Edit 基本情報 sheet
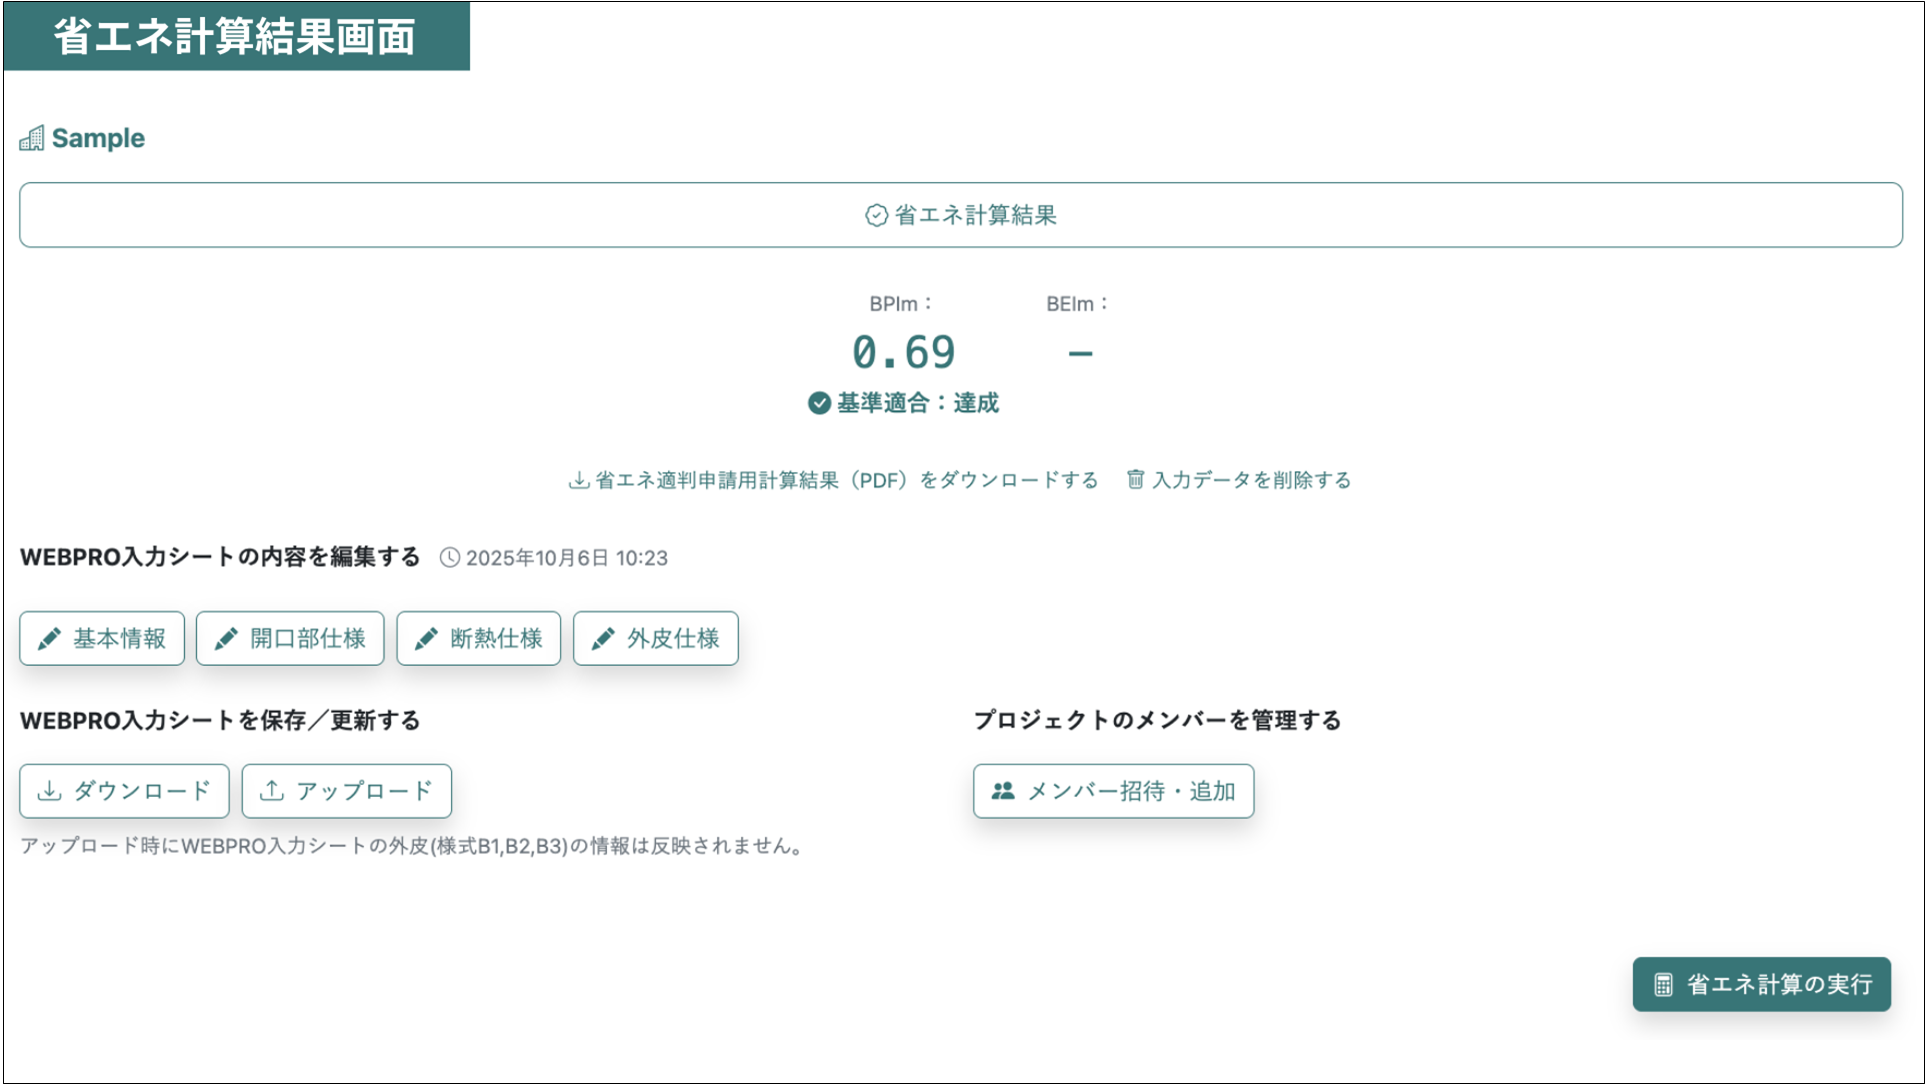Screen dimensions: 1928x1085 click(x=102, y=638)
